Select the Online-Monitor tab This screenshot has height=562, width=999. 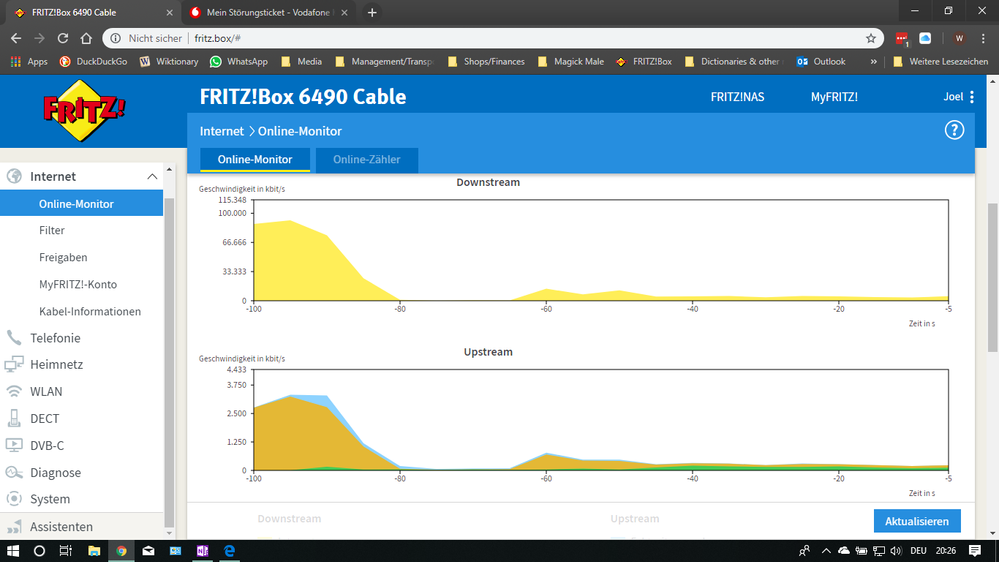pos(255,159)
